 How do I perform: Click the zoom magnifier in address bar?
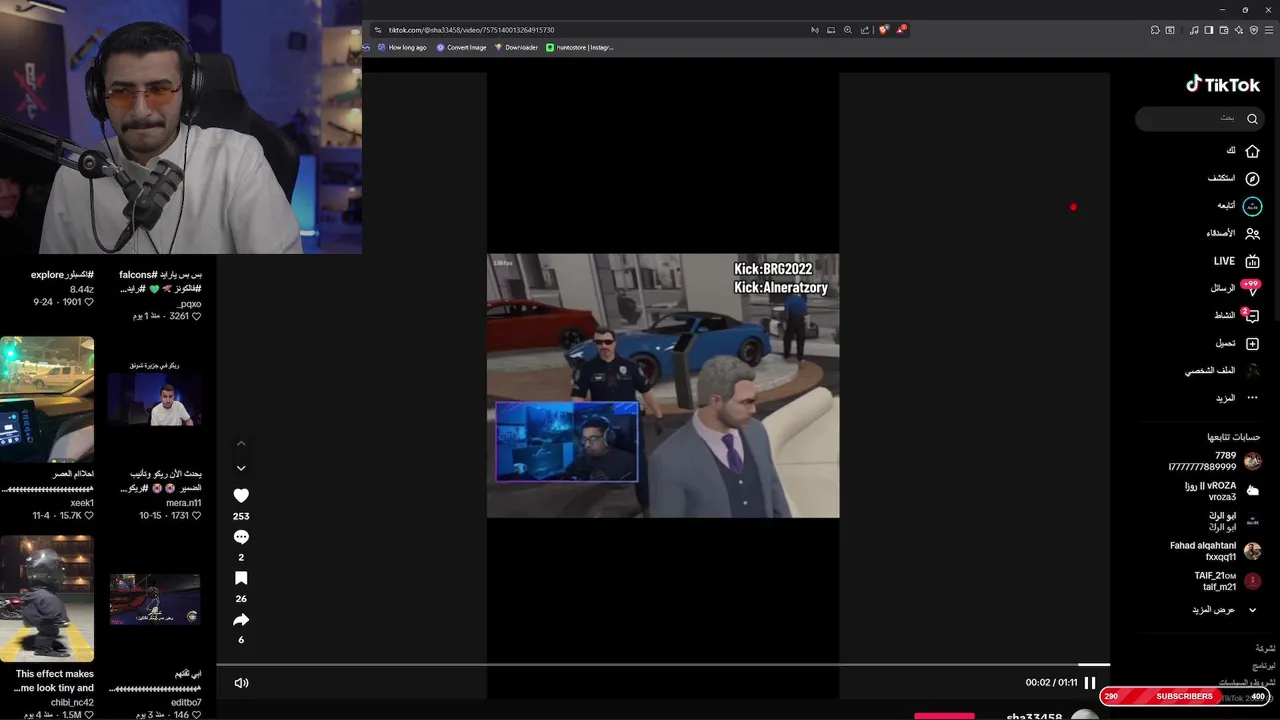848,30
